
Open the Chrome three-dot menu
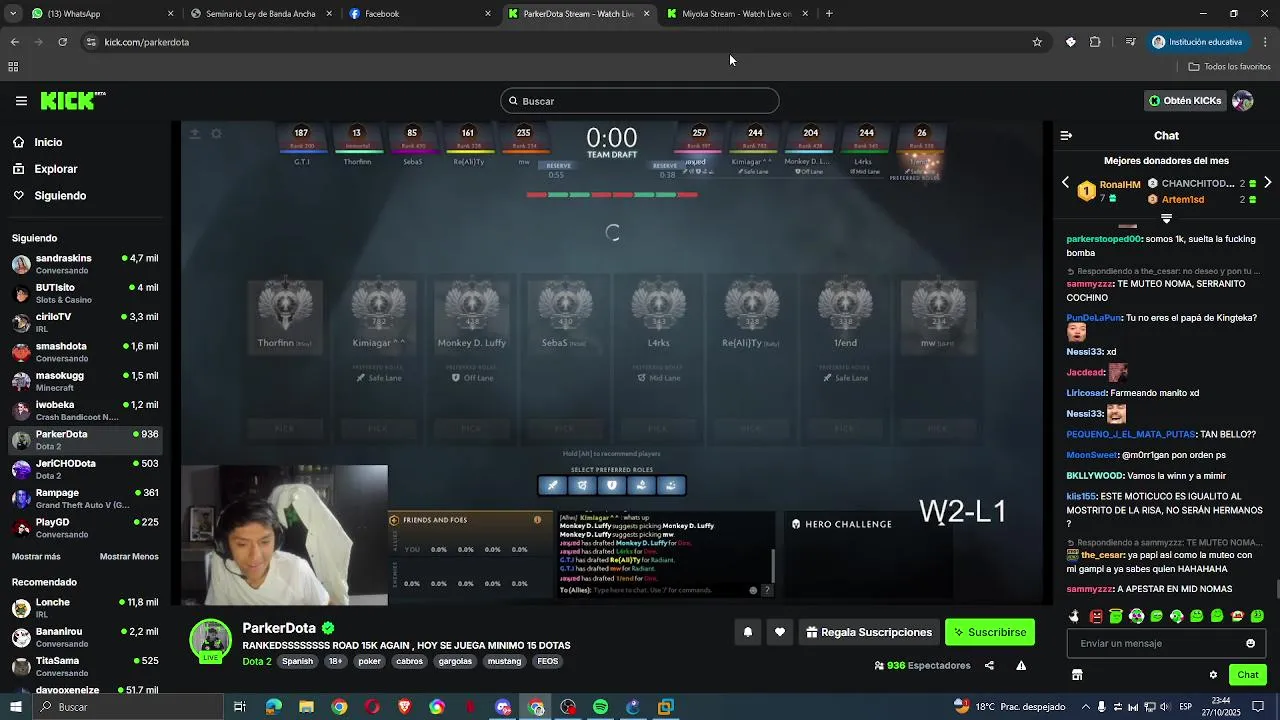pos(1265,42)
